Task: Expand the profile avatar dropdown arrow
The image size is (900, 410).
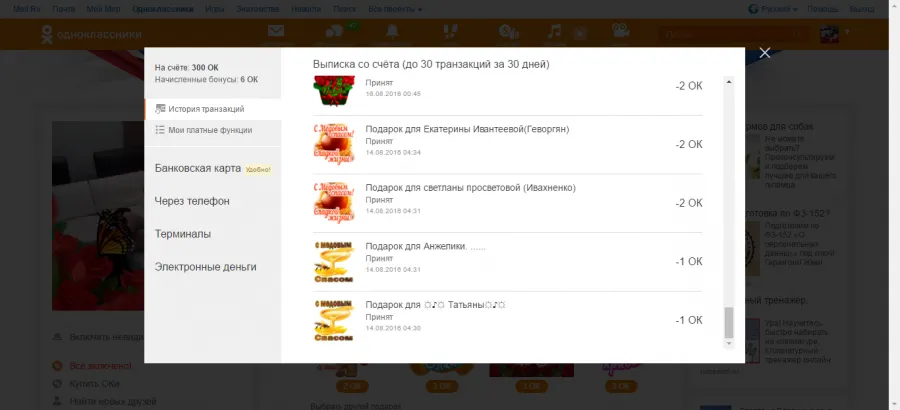Action: 847,32
